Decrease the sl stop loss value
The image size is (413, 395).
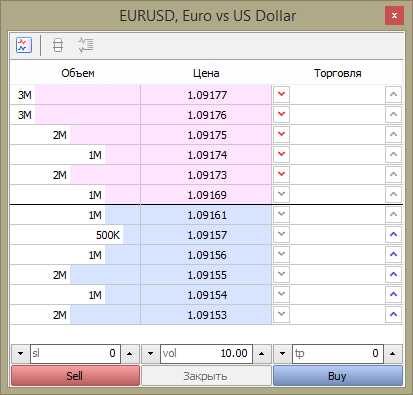pyautogui.click(x=21, y=354)
